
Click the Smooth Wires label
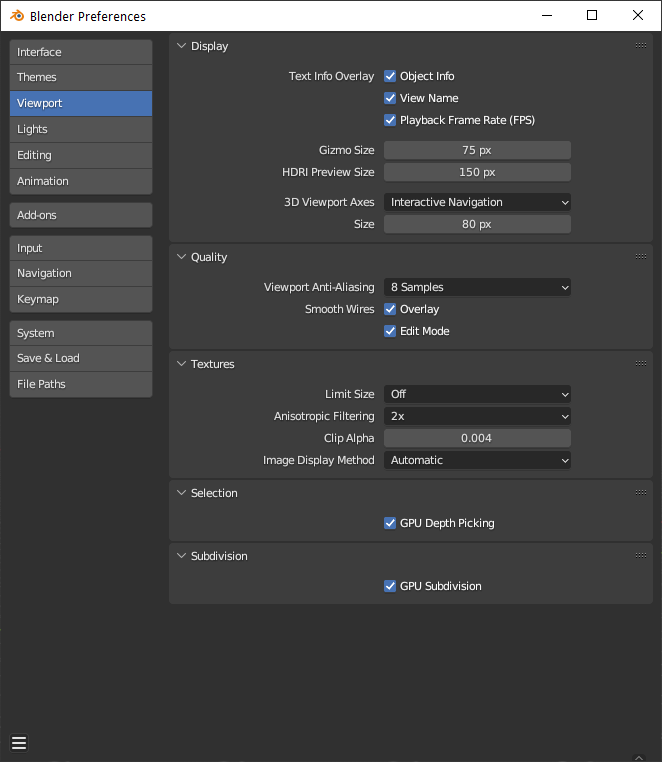(x=340, y=309)
